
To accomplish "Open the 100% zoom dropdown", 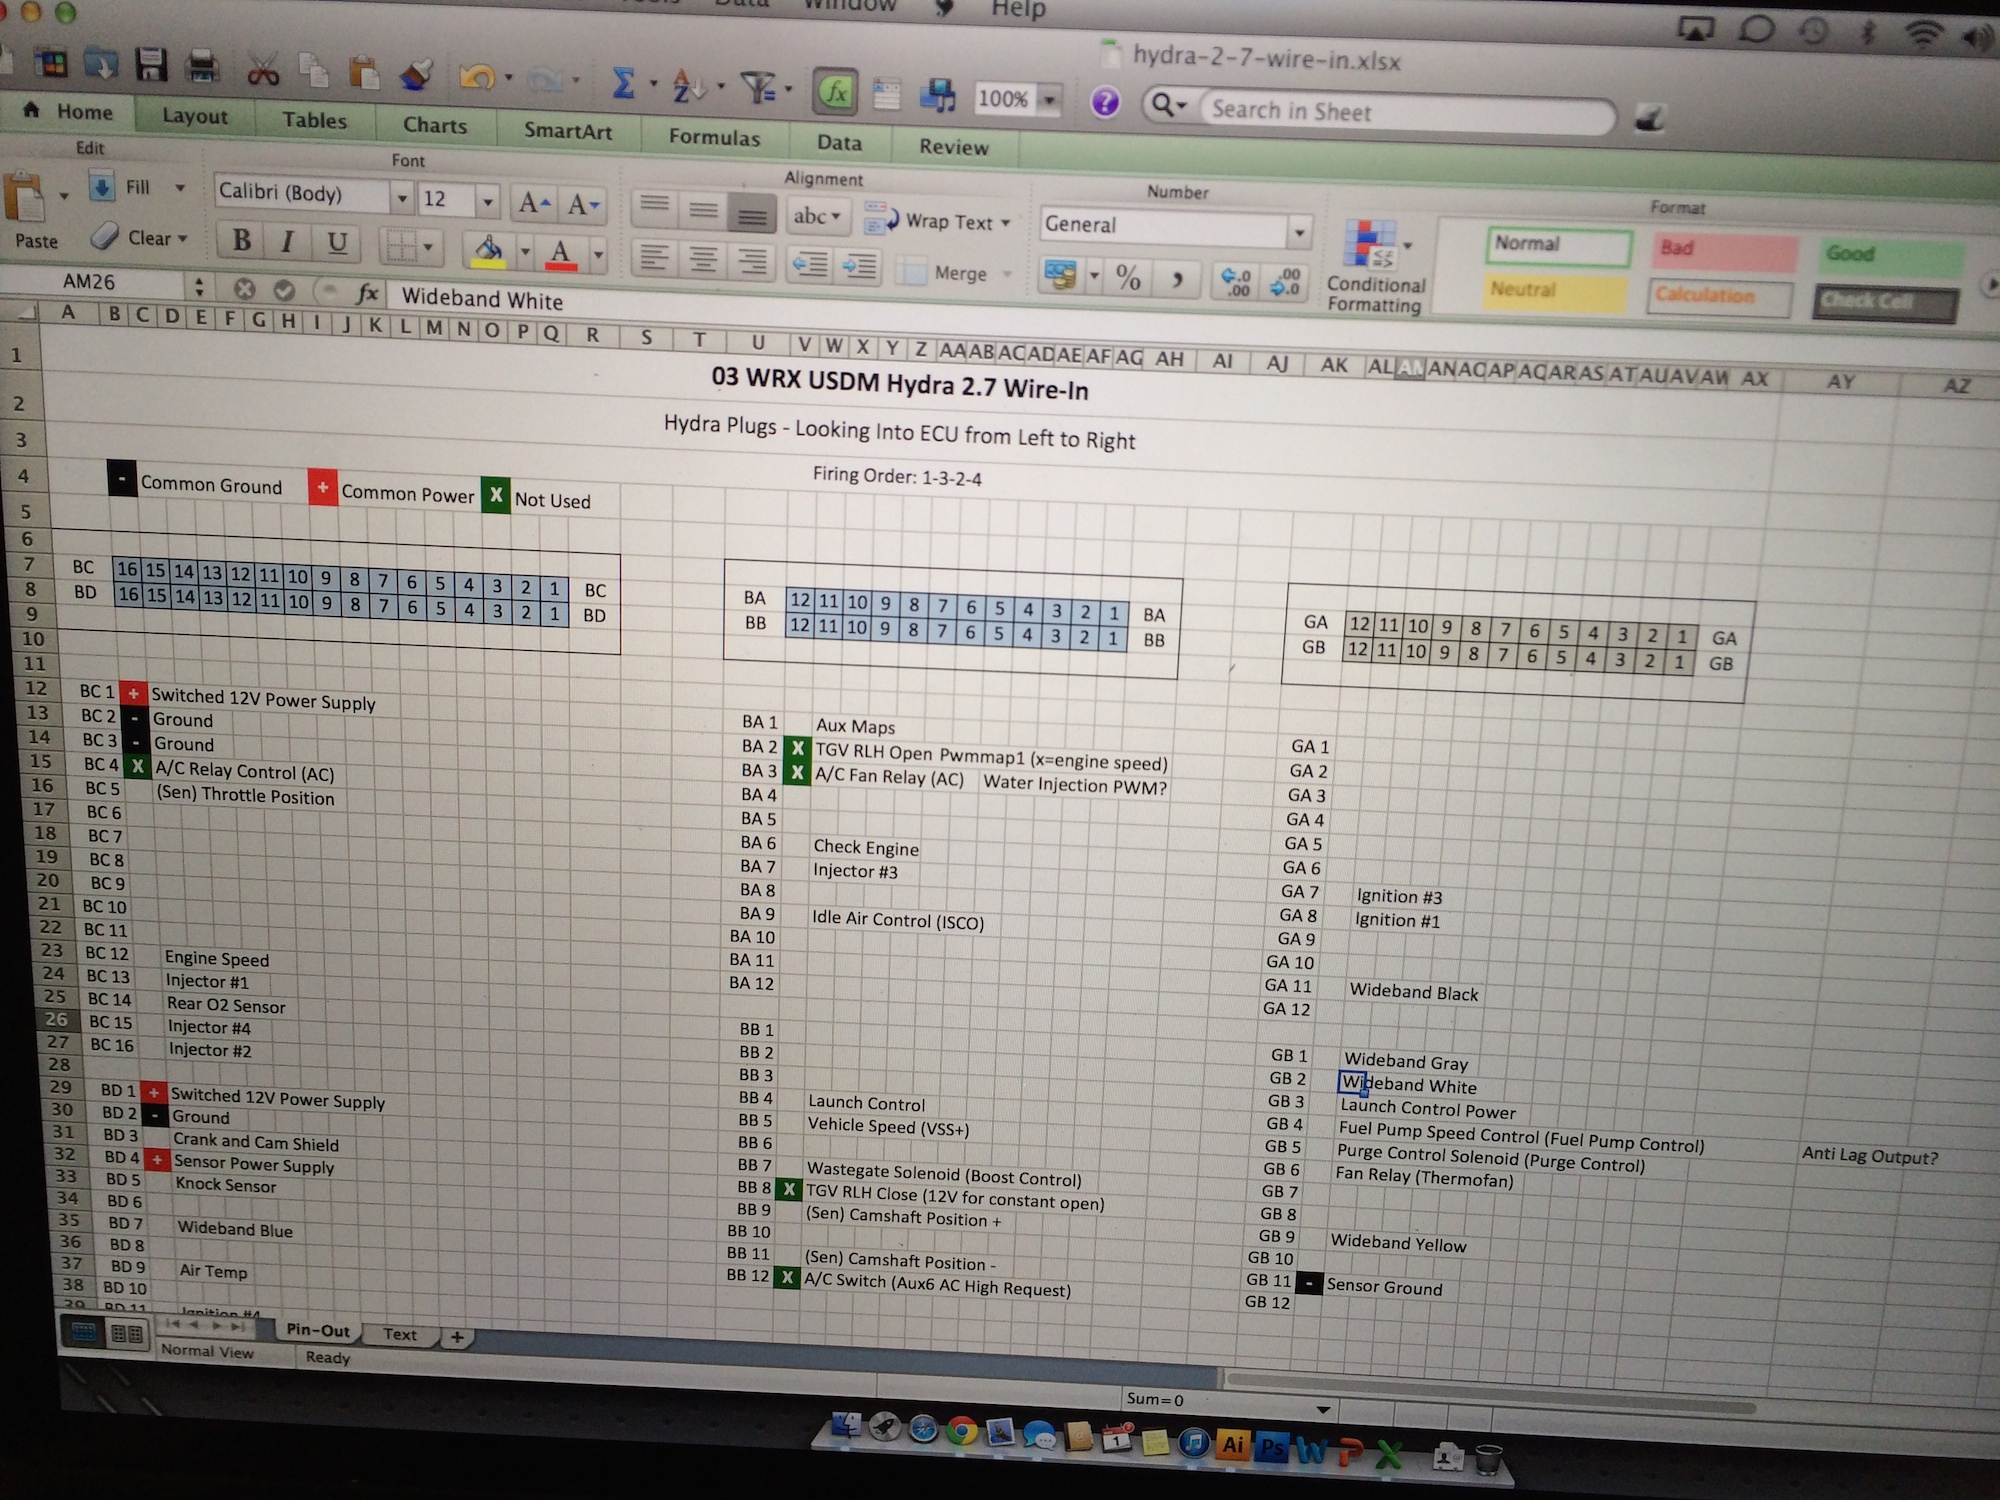I will (x=1050, y=100).
